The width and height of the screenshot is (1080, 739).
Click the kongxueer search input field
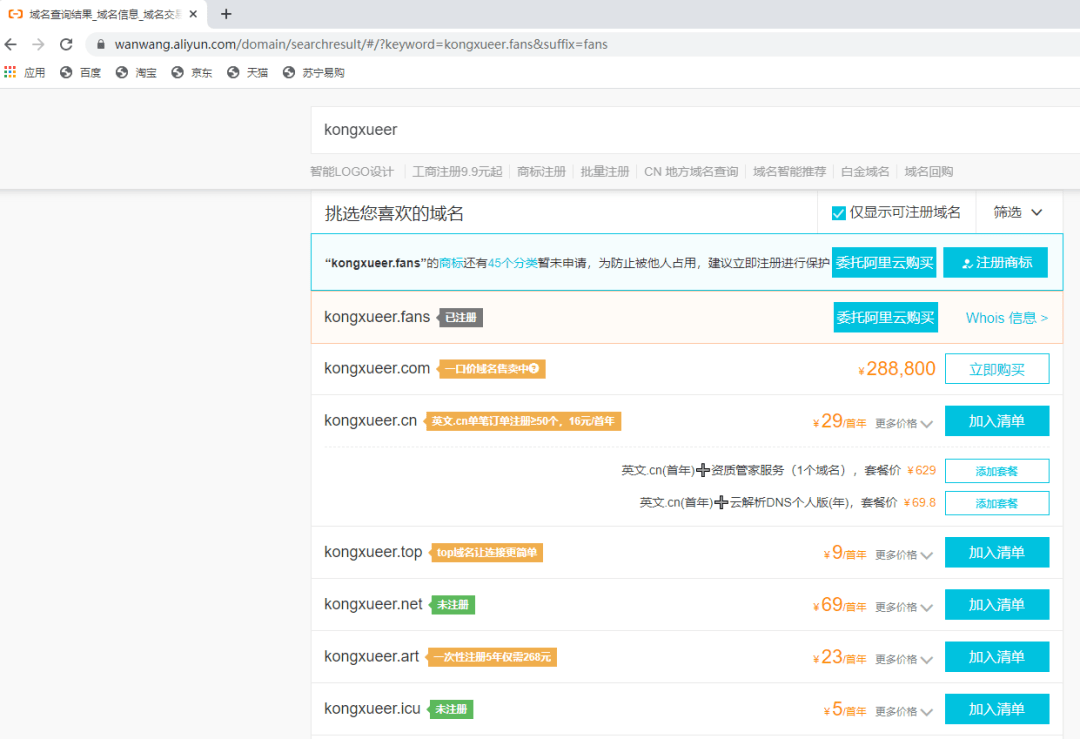point(696,129)
